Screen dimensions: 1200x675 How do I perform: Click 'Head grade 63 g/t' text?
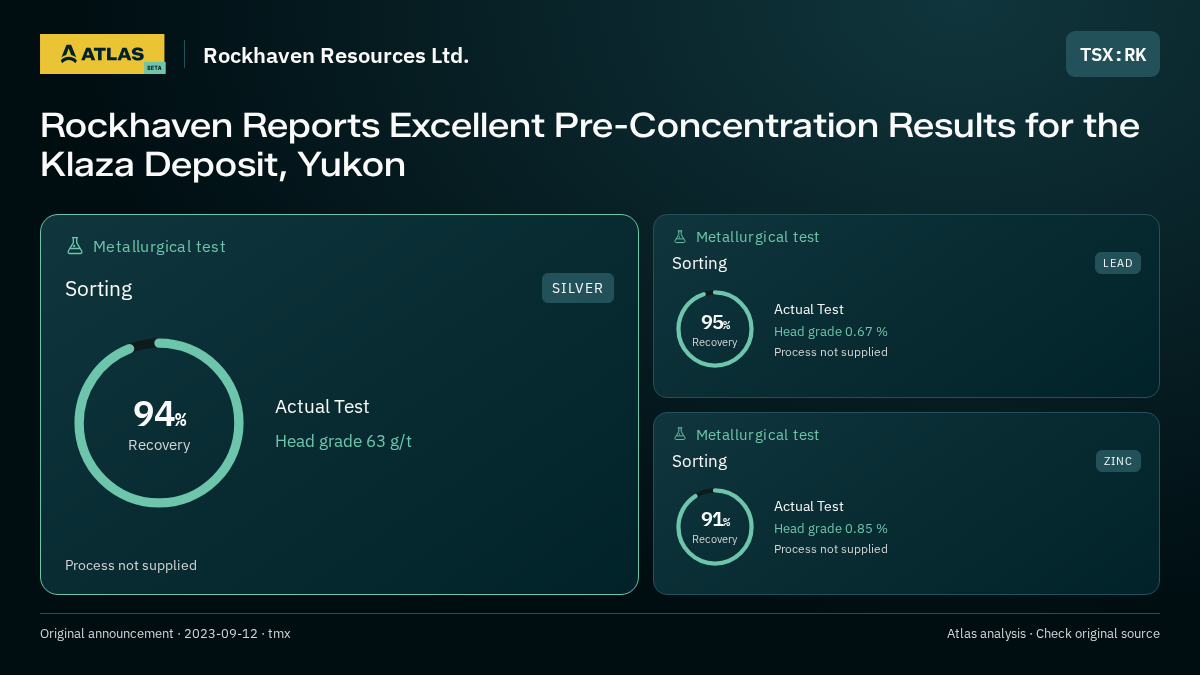point(343,441)
